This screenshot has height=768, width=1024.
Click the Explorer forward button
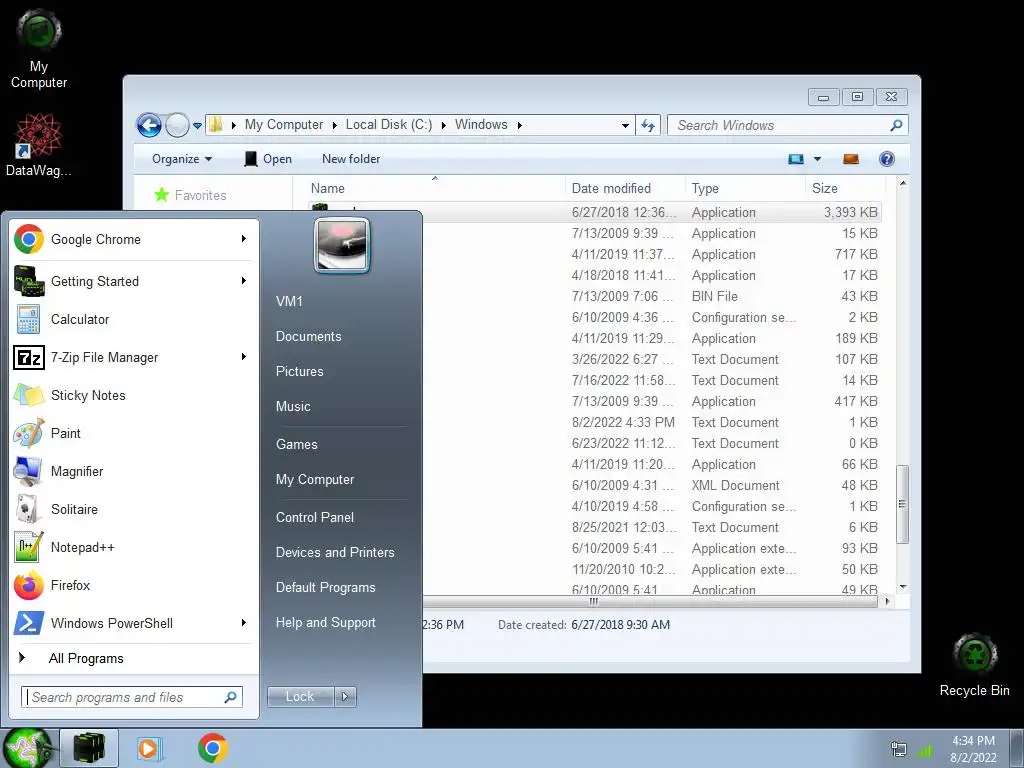point(177,125)
